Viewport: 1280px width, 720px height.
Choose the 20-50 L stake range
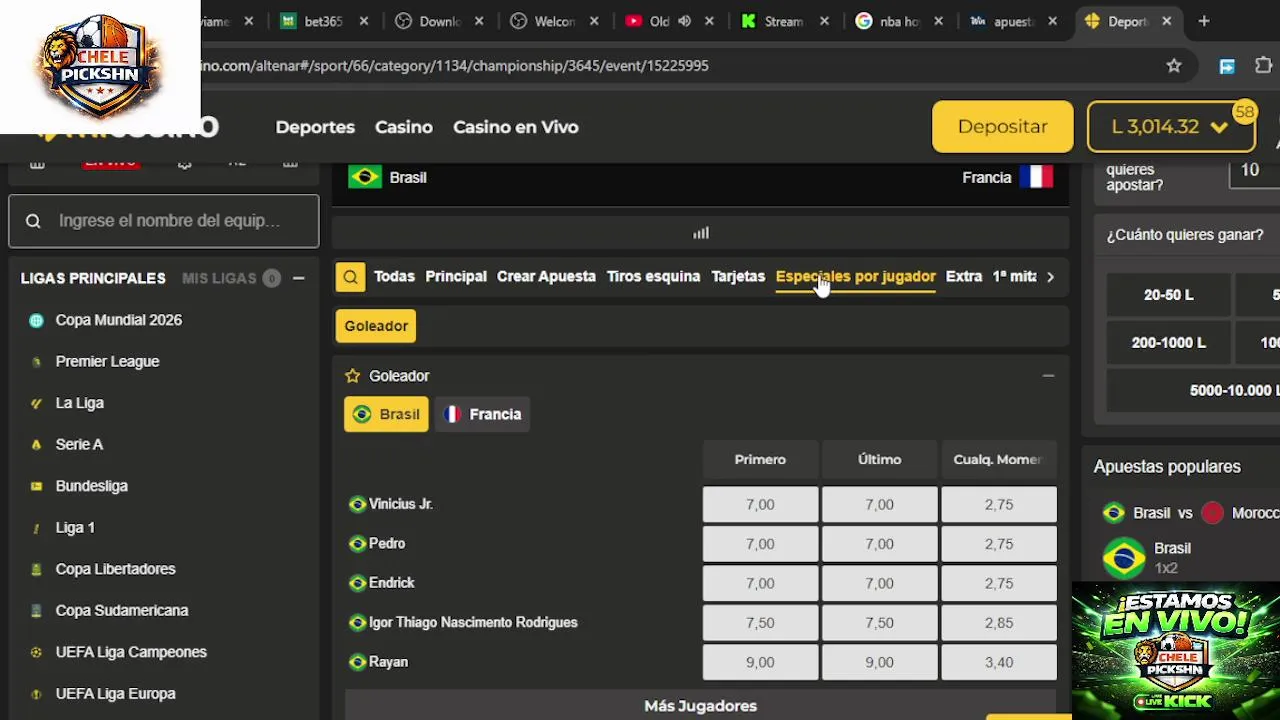(x=1168, y=295)
